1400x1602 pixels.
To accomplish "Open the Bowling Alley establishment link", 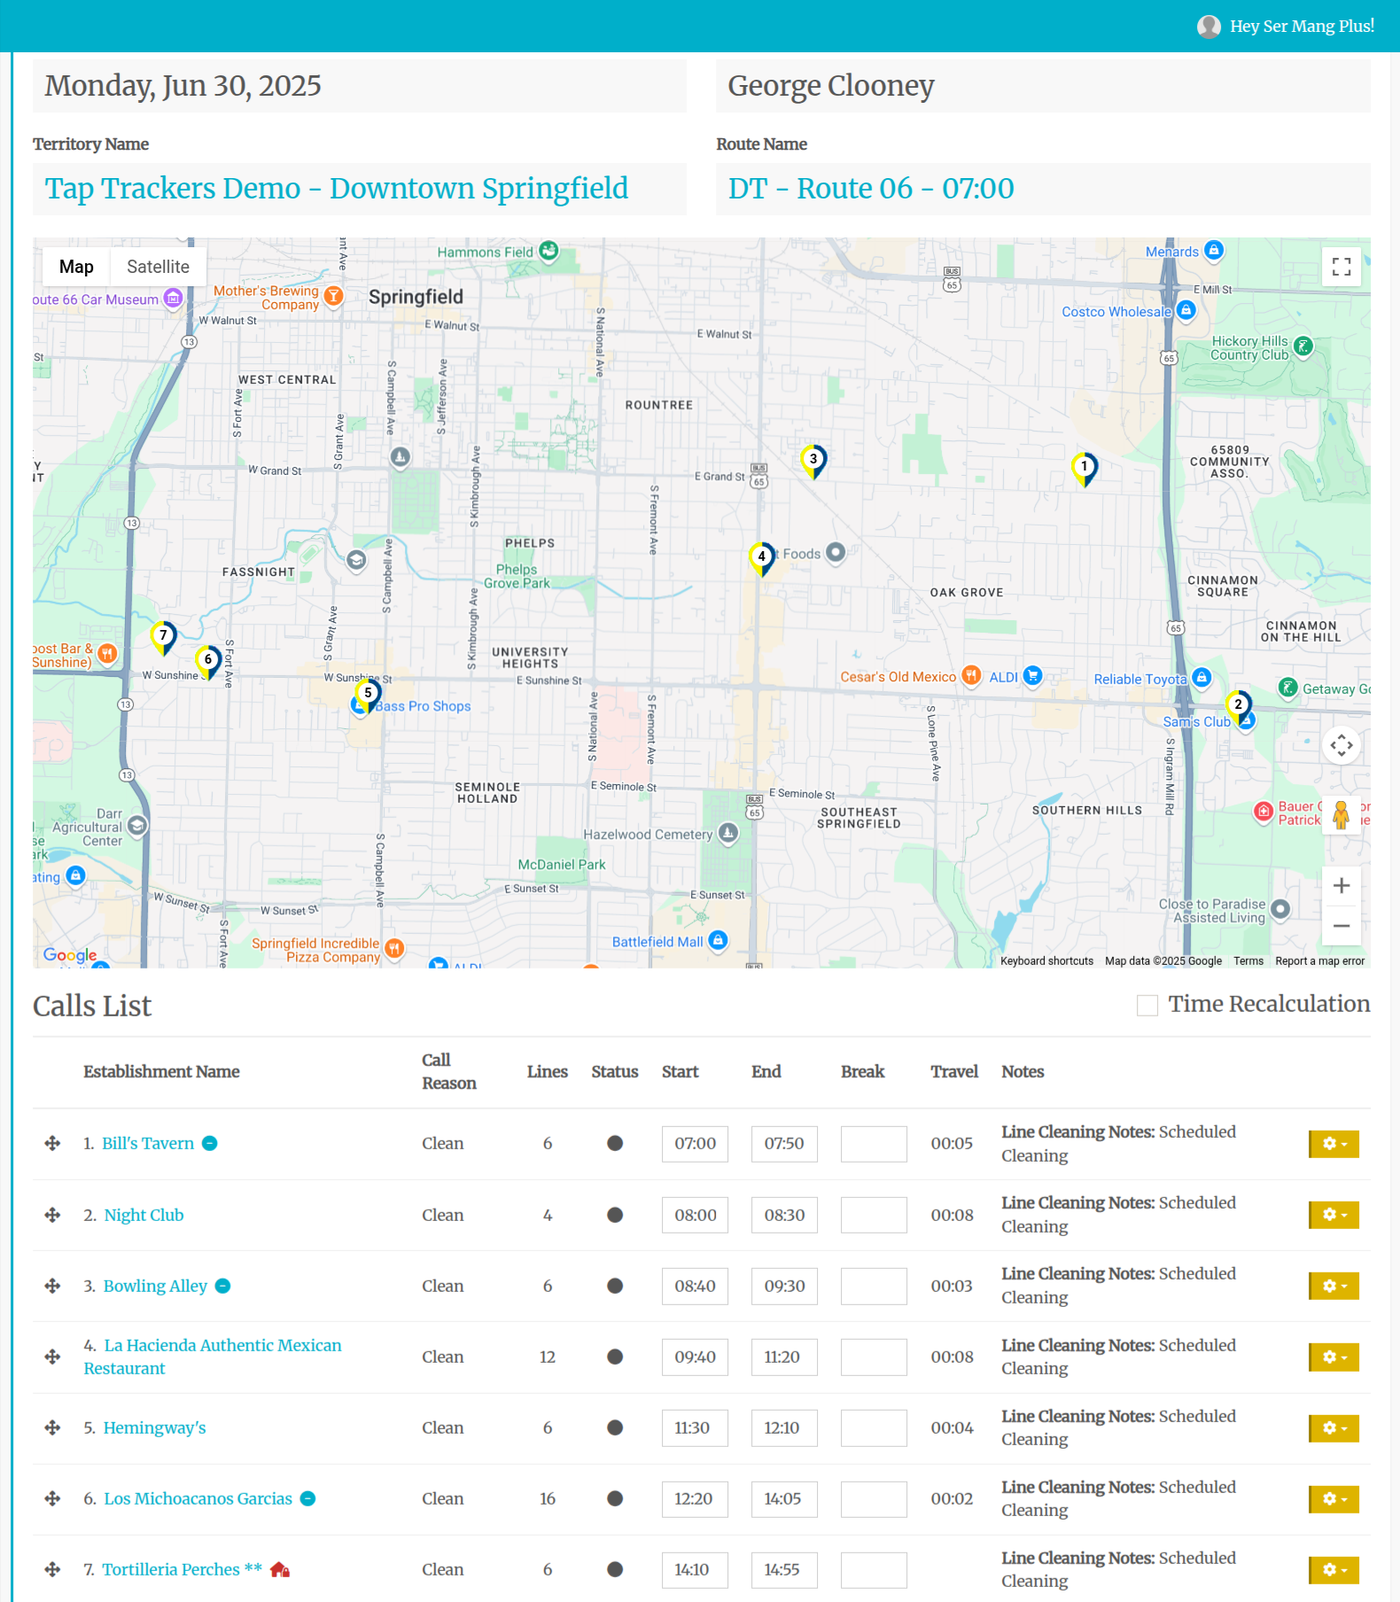I will point(155,1286).
